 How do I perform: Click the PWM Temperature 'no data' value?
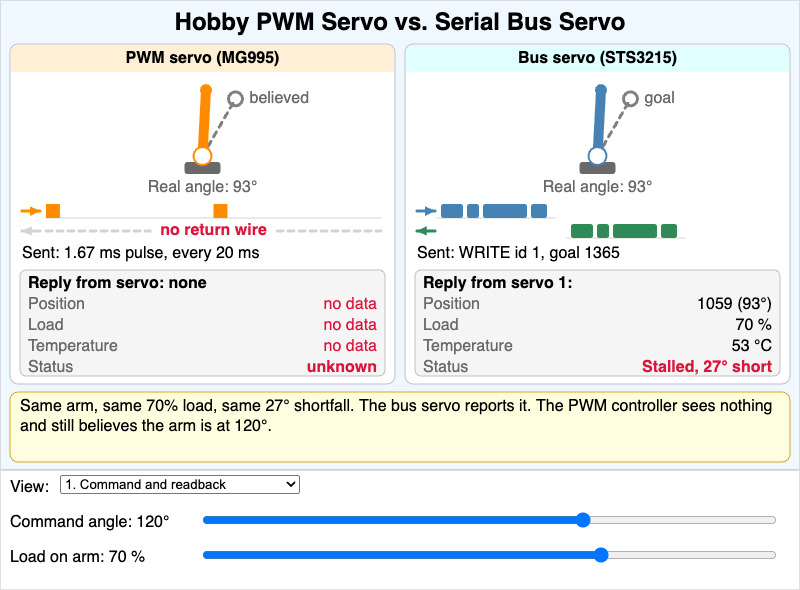[350, 346]
